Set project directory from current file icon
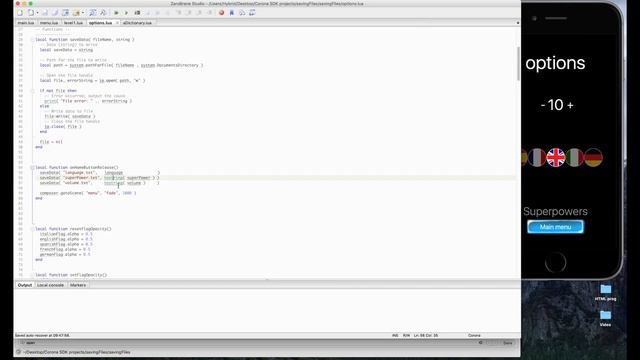 point(65,13)
